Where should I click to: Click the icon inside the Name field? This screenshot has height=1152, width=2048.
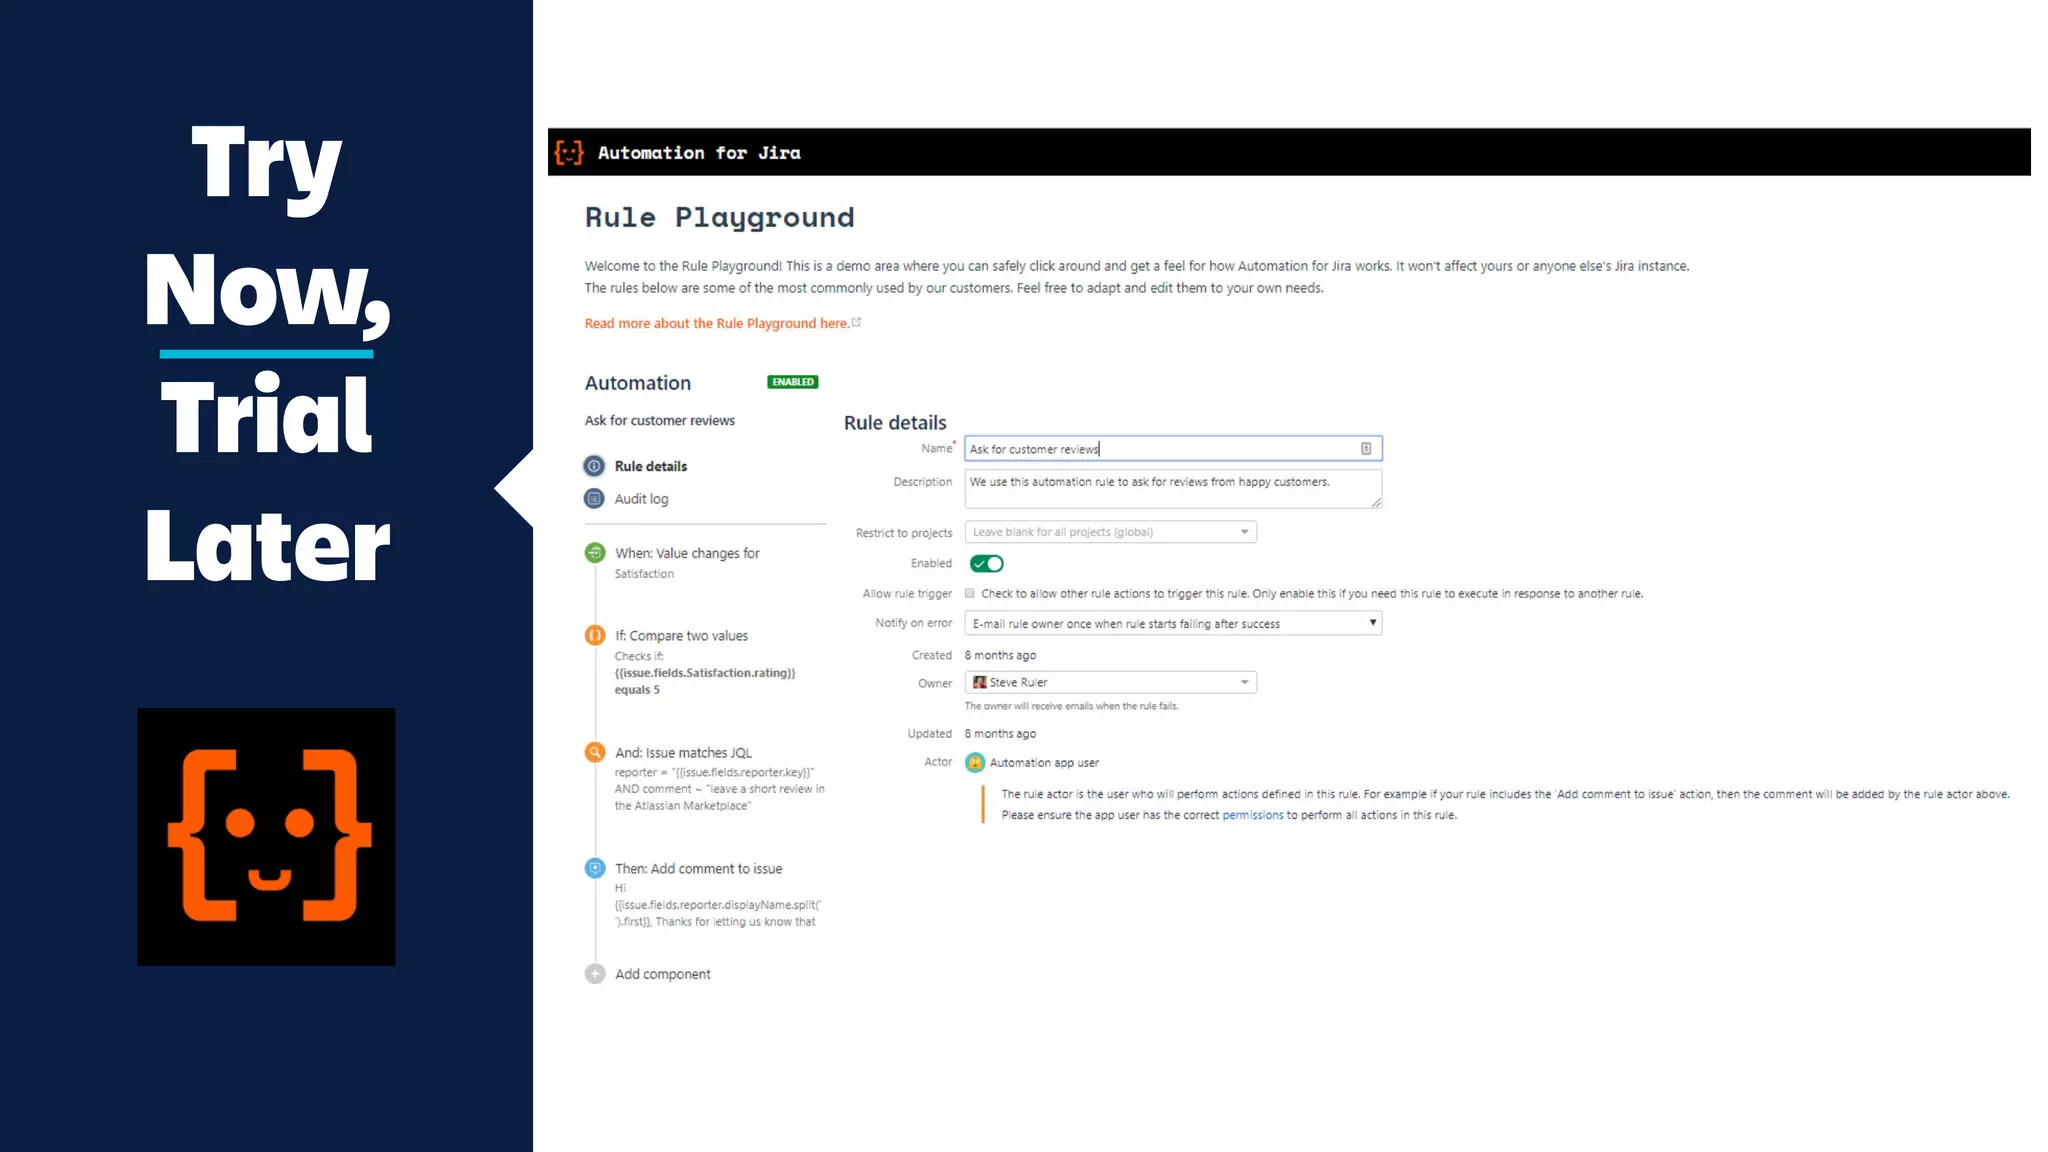[x=1365, y=449]
